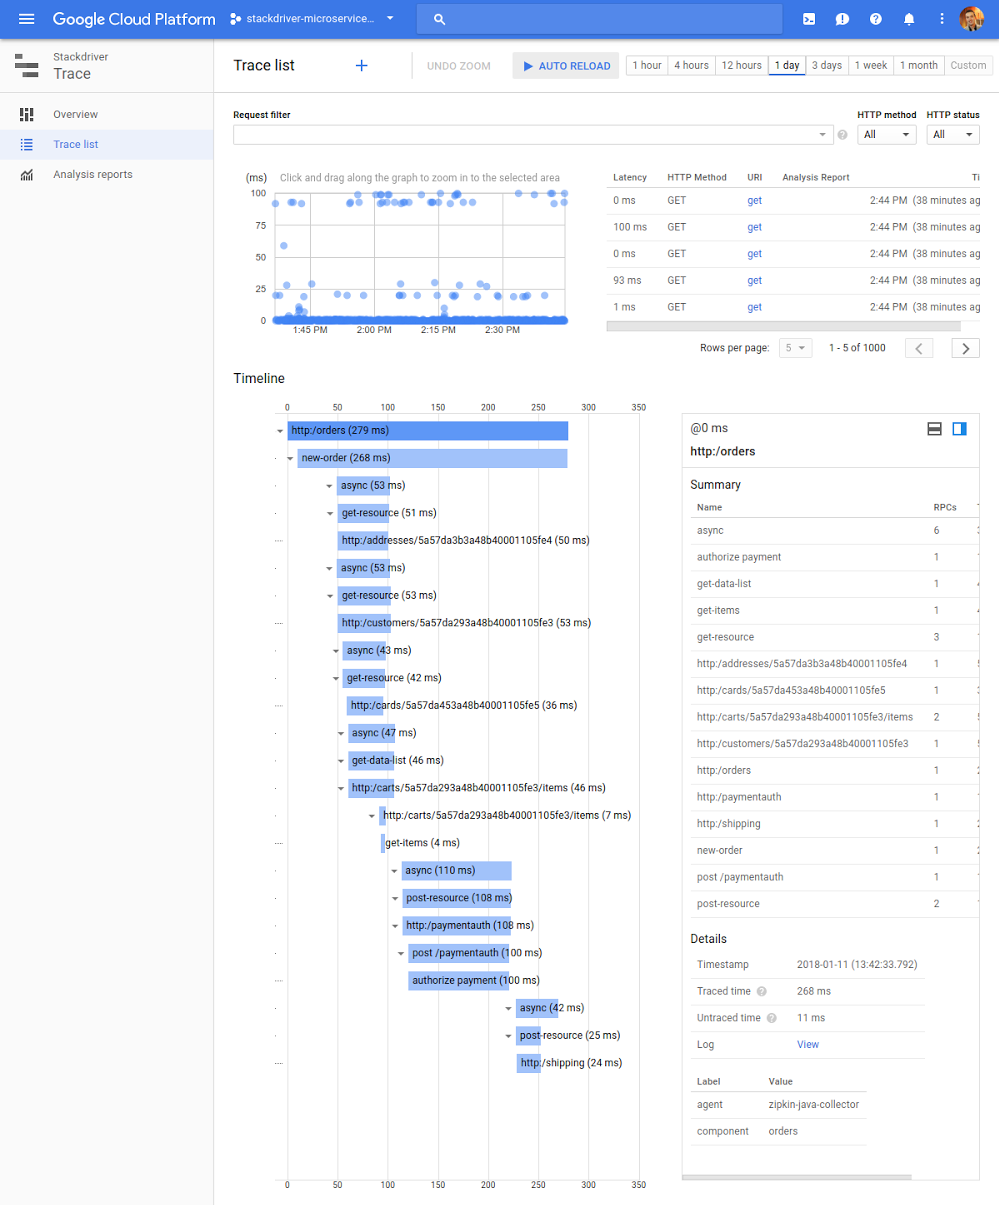
Task: Focus the top search bar field
Action: [600, 19]
